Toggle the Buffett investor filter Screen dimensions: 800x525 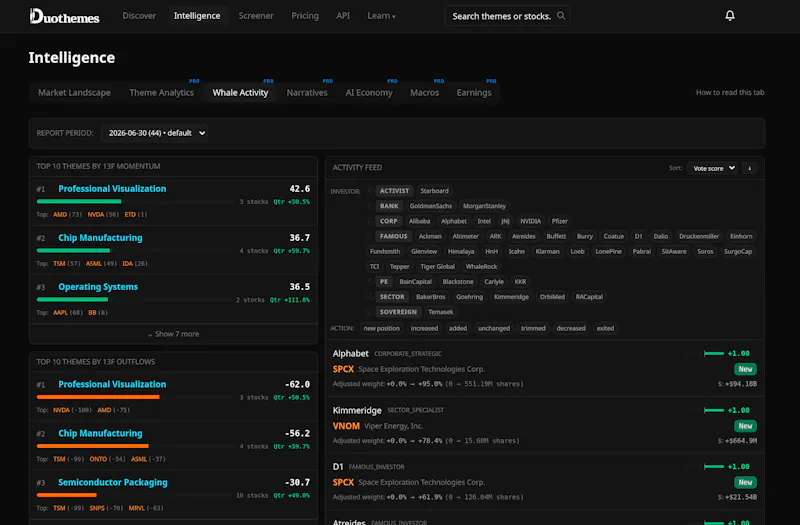[x=556, y=236]
